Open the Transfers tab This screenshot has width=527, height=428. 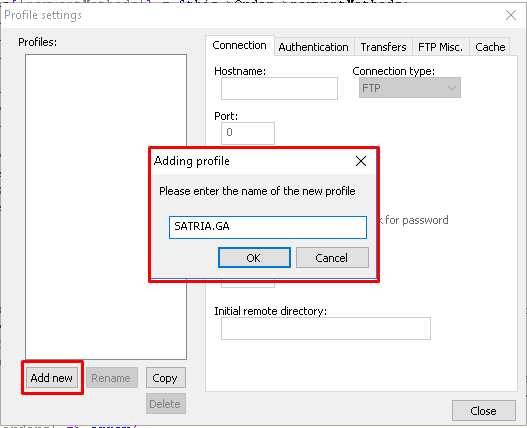point(383,47)
